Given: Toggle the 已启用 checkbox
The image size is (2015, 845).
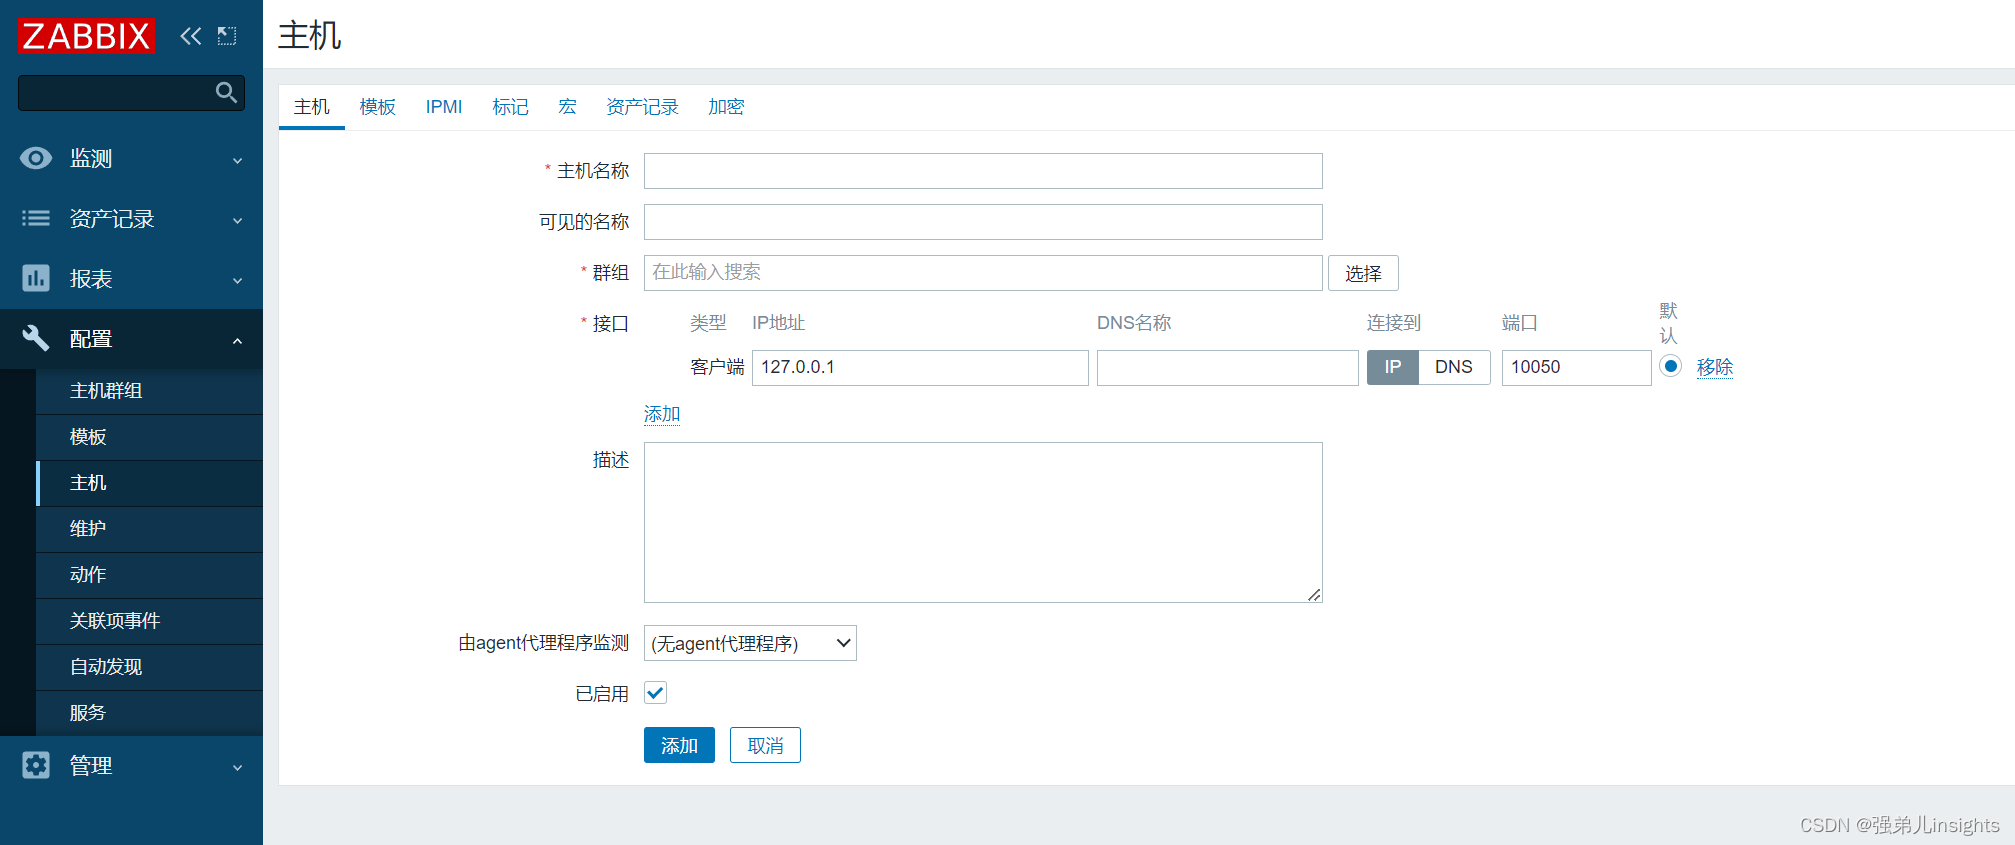Looking at the screenshot, I should tap(655, 693).
